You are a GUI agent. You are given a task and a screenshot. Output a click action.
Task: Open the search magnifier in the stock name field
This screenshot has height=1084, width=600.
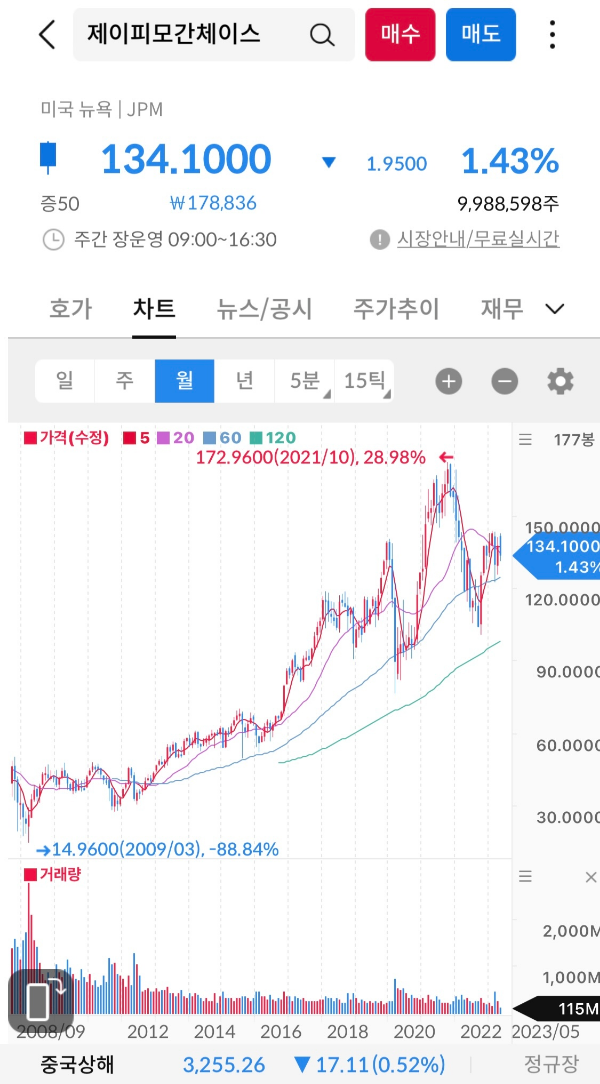pos(322,34)
